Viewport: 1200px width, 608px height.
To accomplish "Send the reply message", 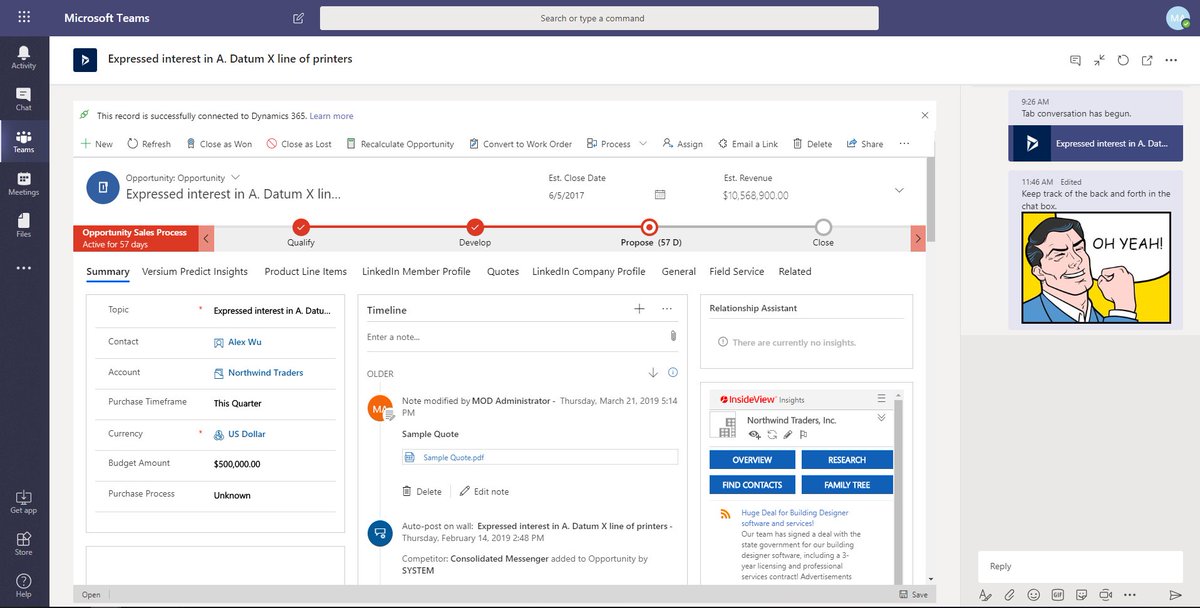I will click(x=1176, y=594).
